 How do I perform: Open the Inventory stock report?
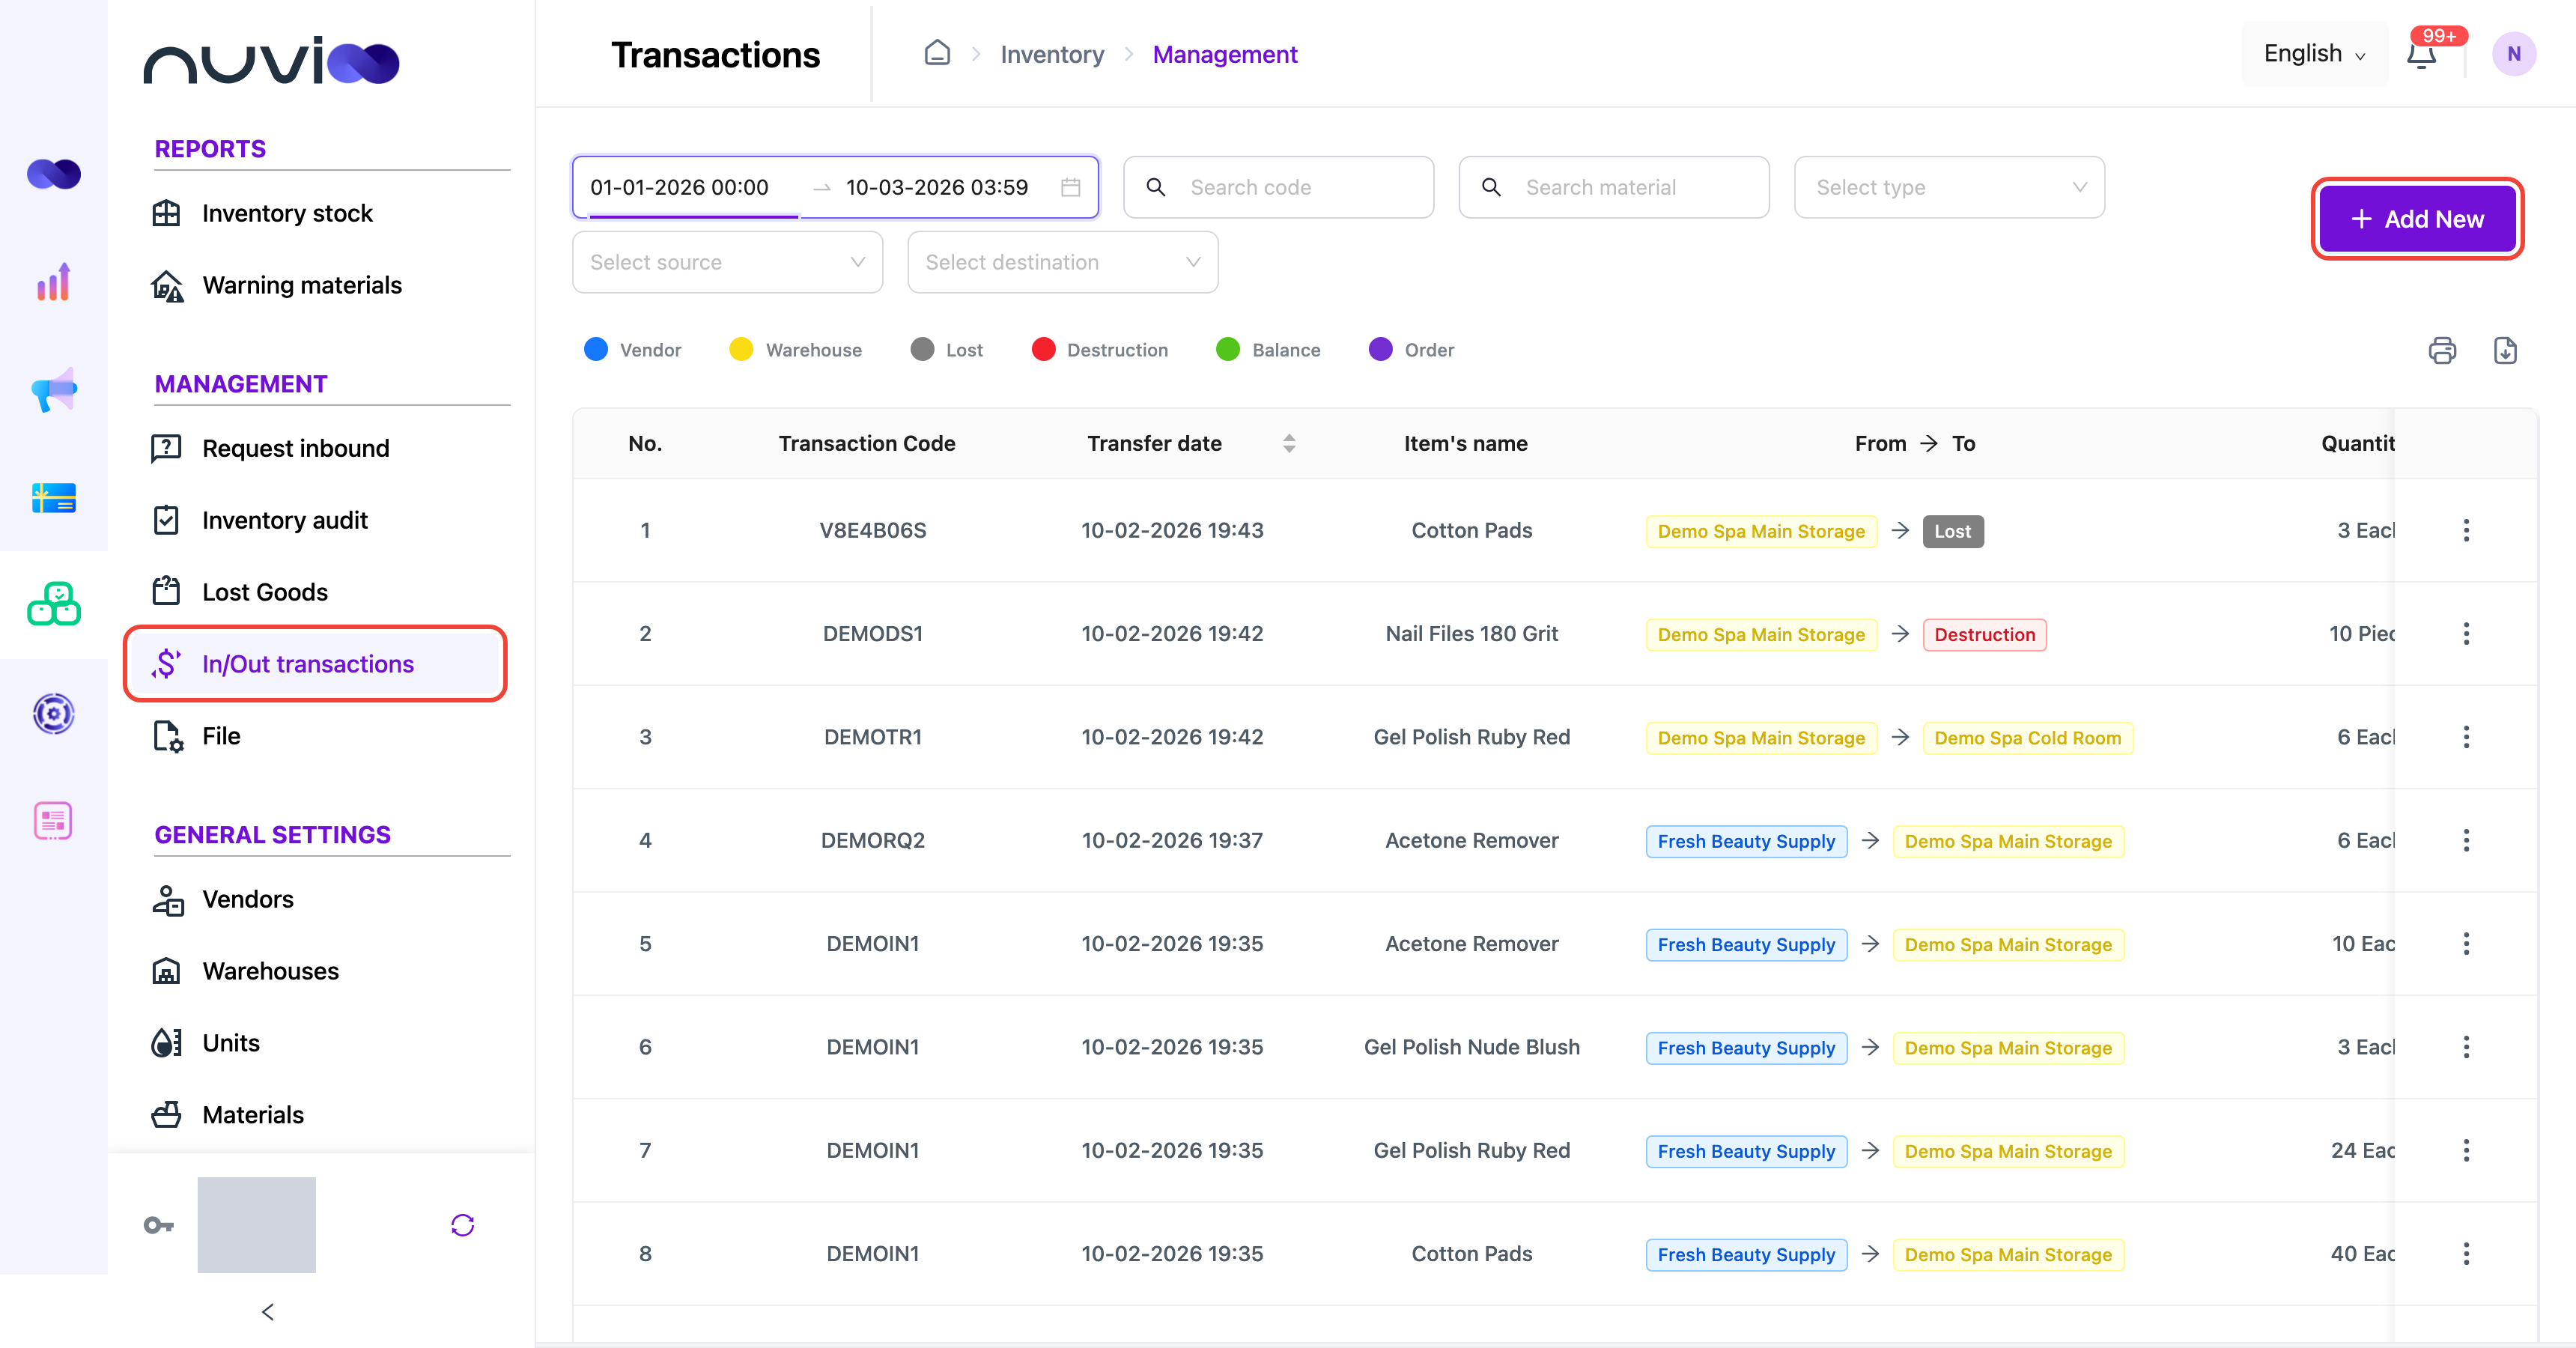pos(286,213)
